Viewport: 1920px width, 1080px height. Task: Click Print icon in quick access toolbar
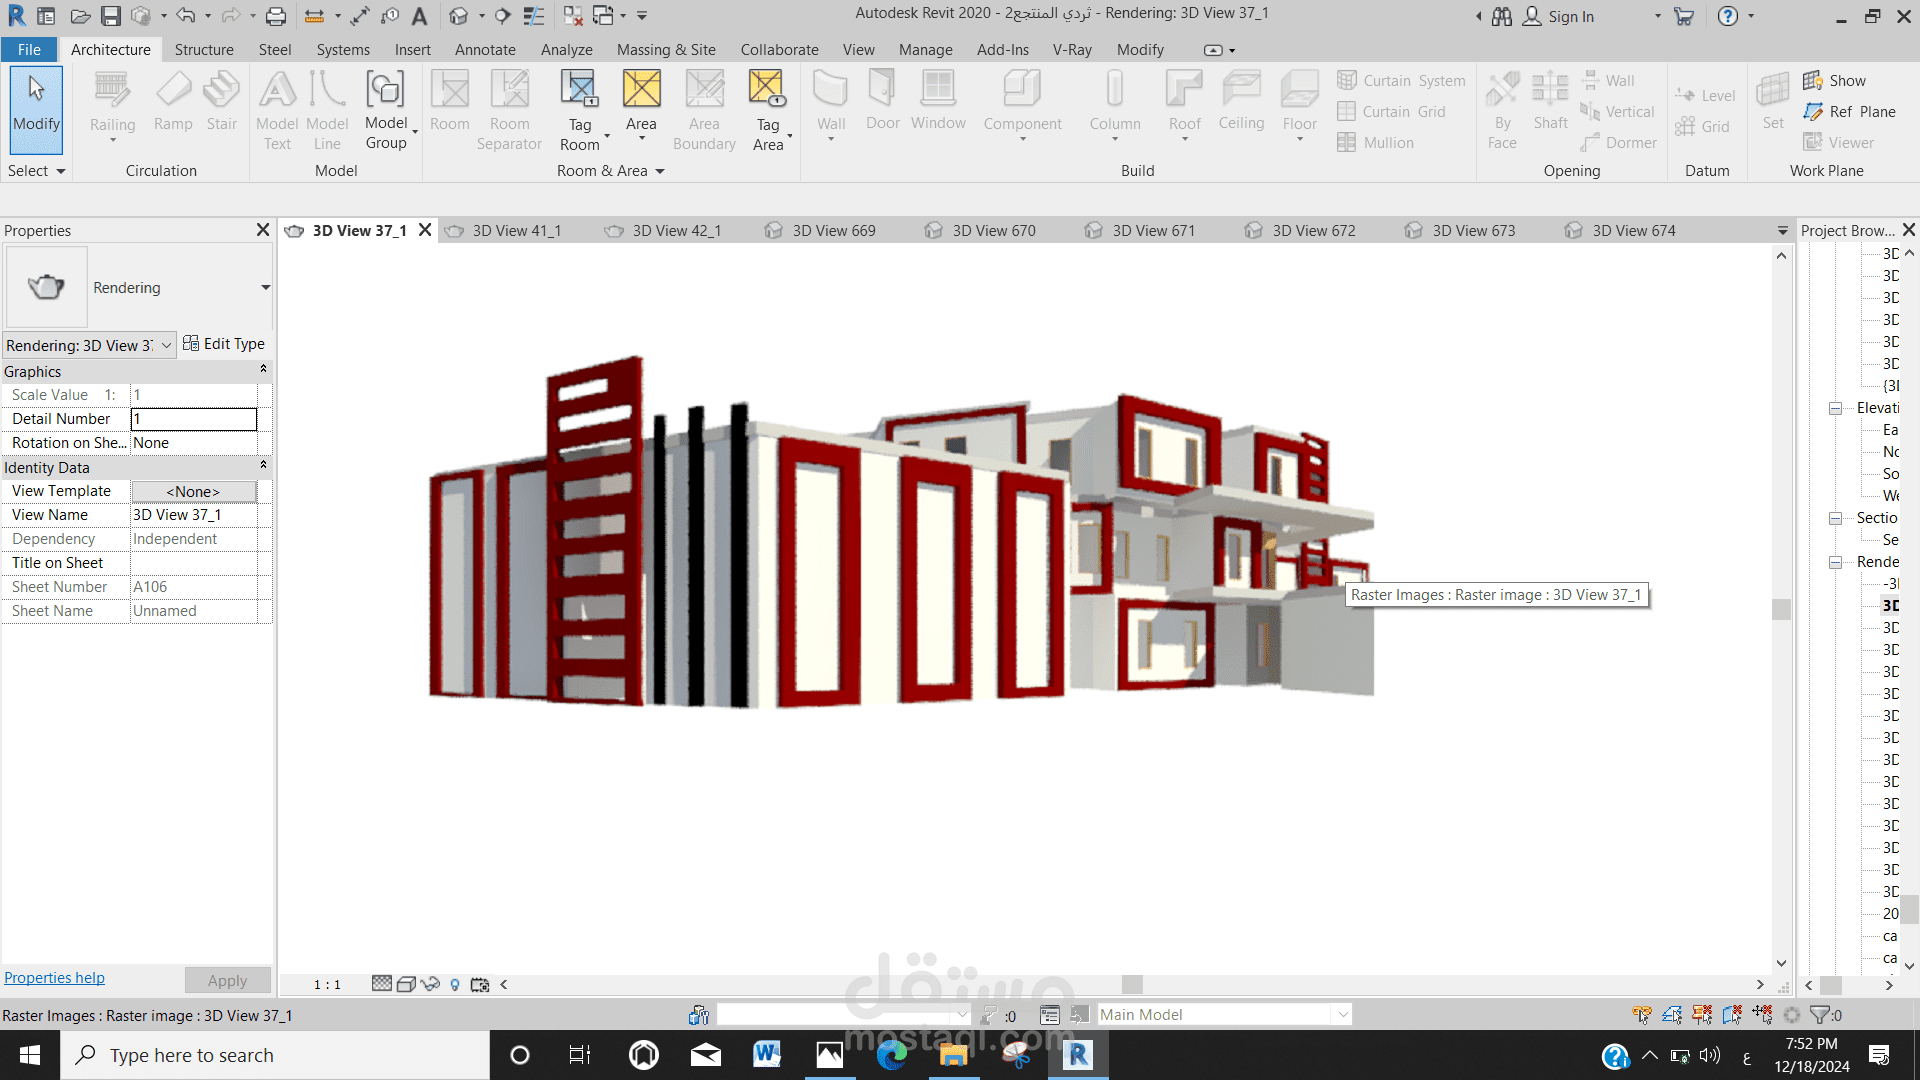click(276, 16)
